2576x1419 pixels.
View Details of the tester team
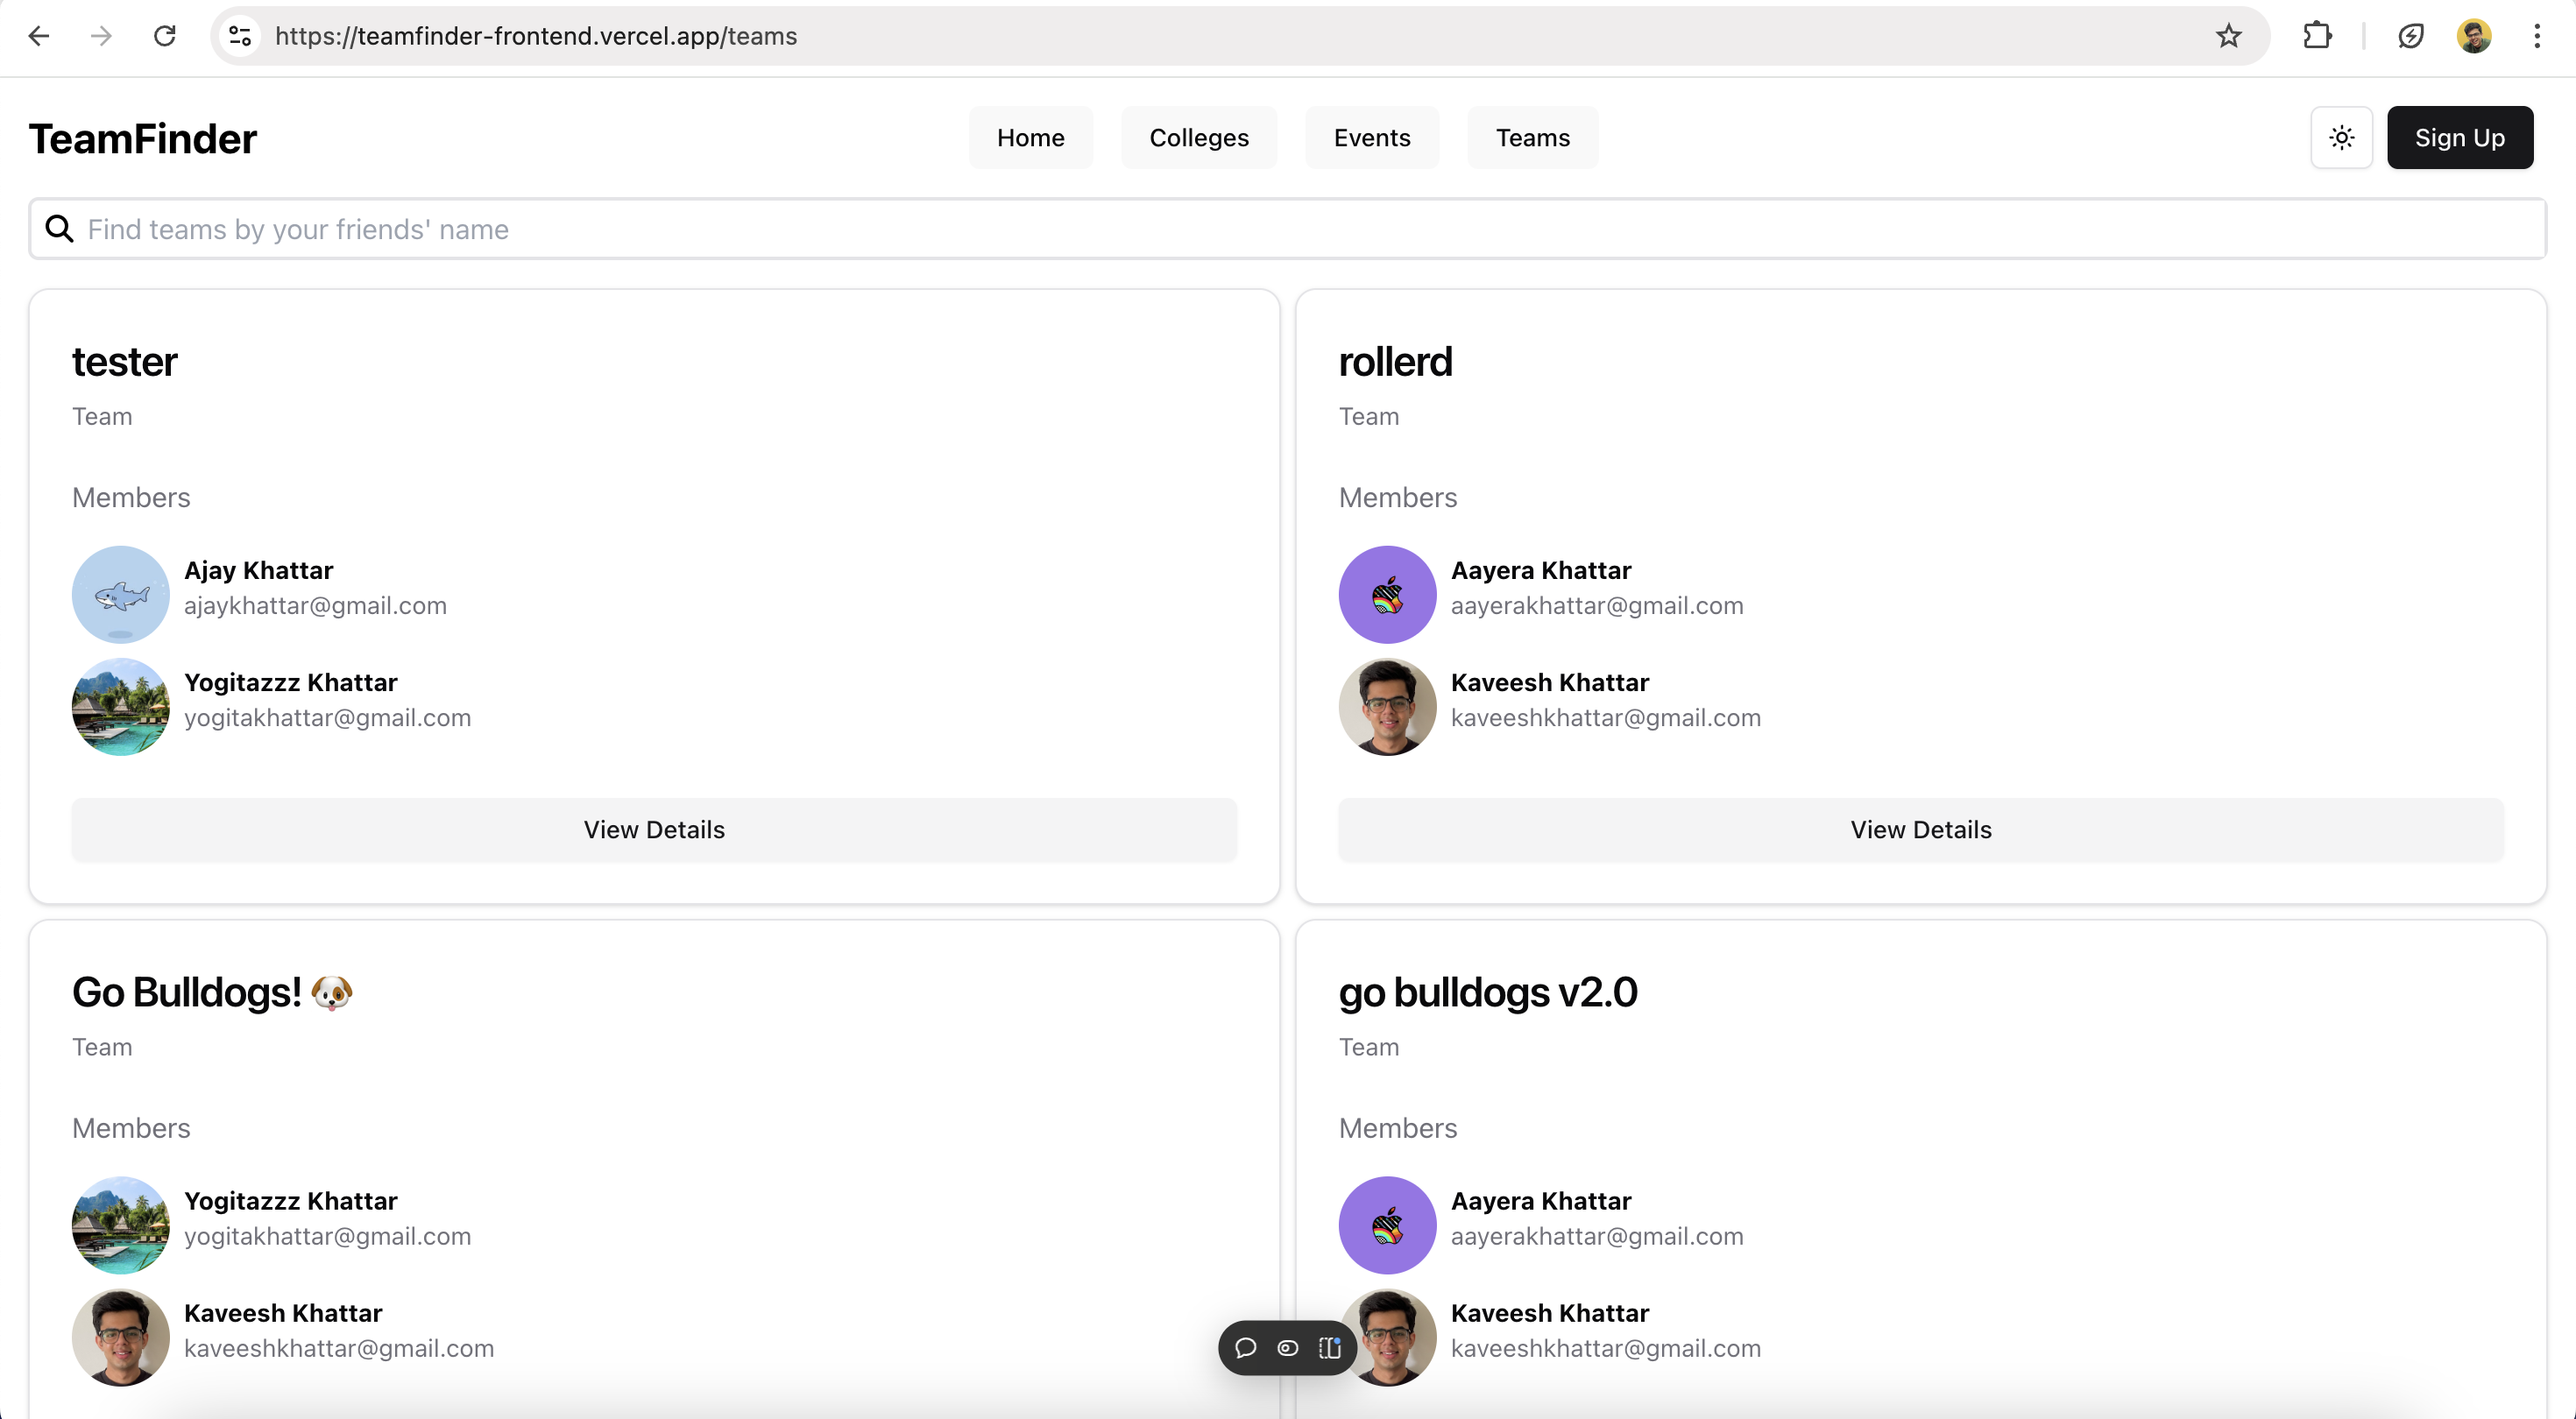click(x=654, y=829)
